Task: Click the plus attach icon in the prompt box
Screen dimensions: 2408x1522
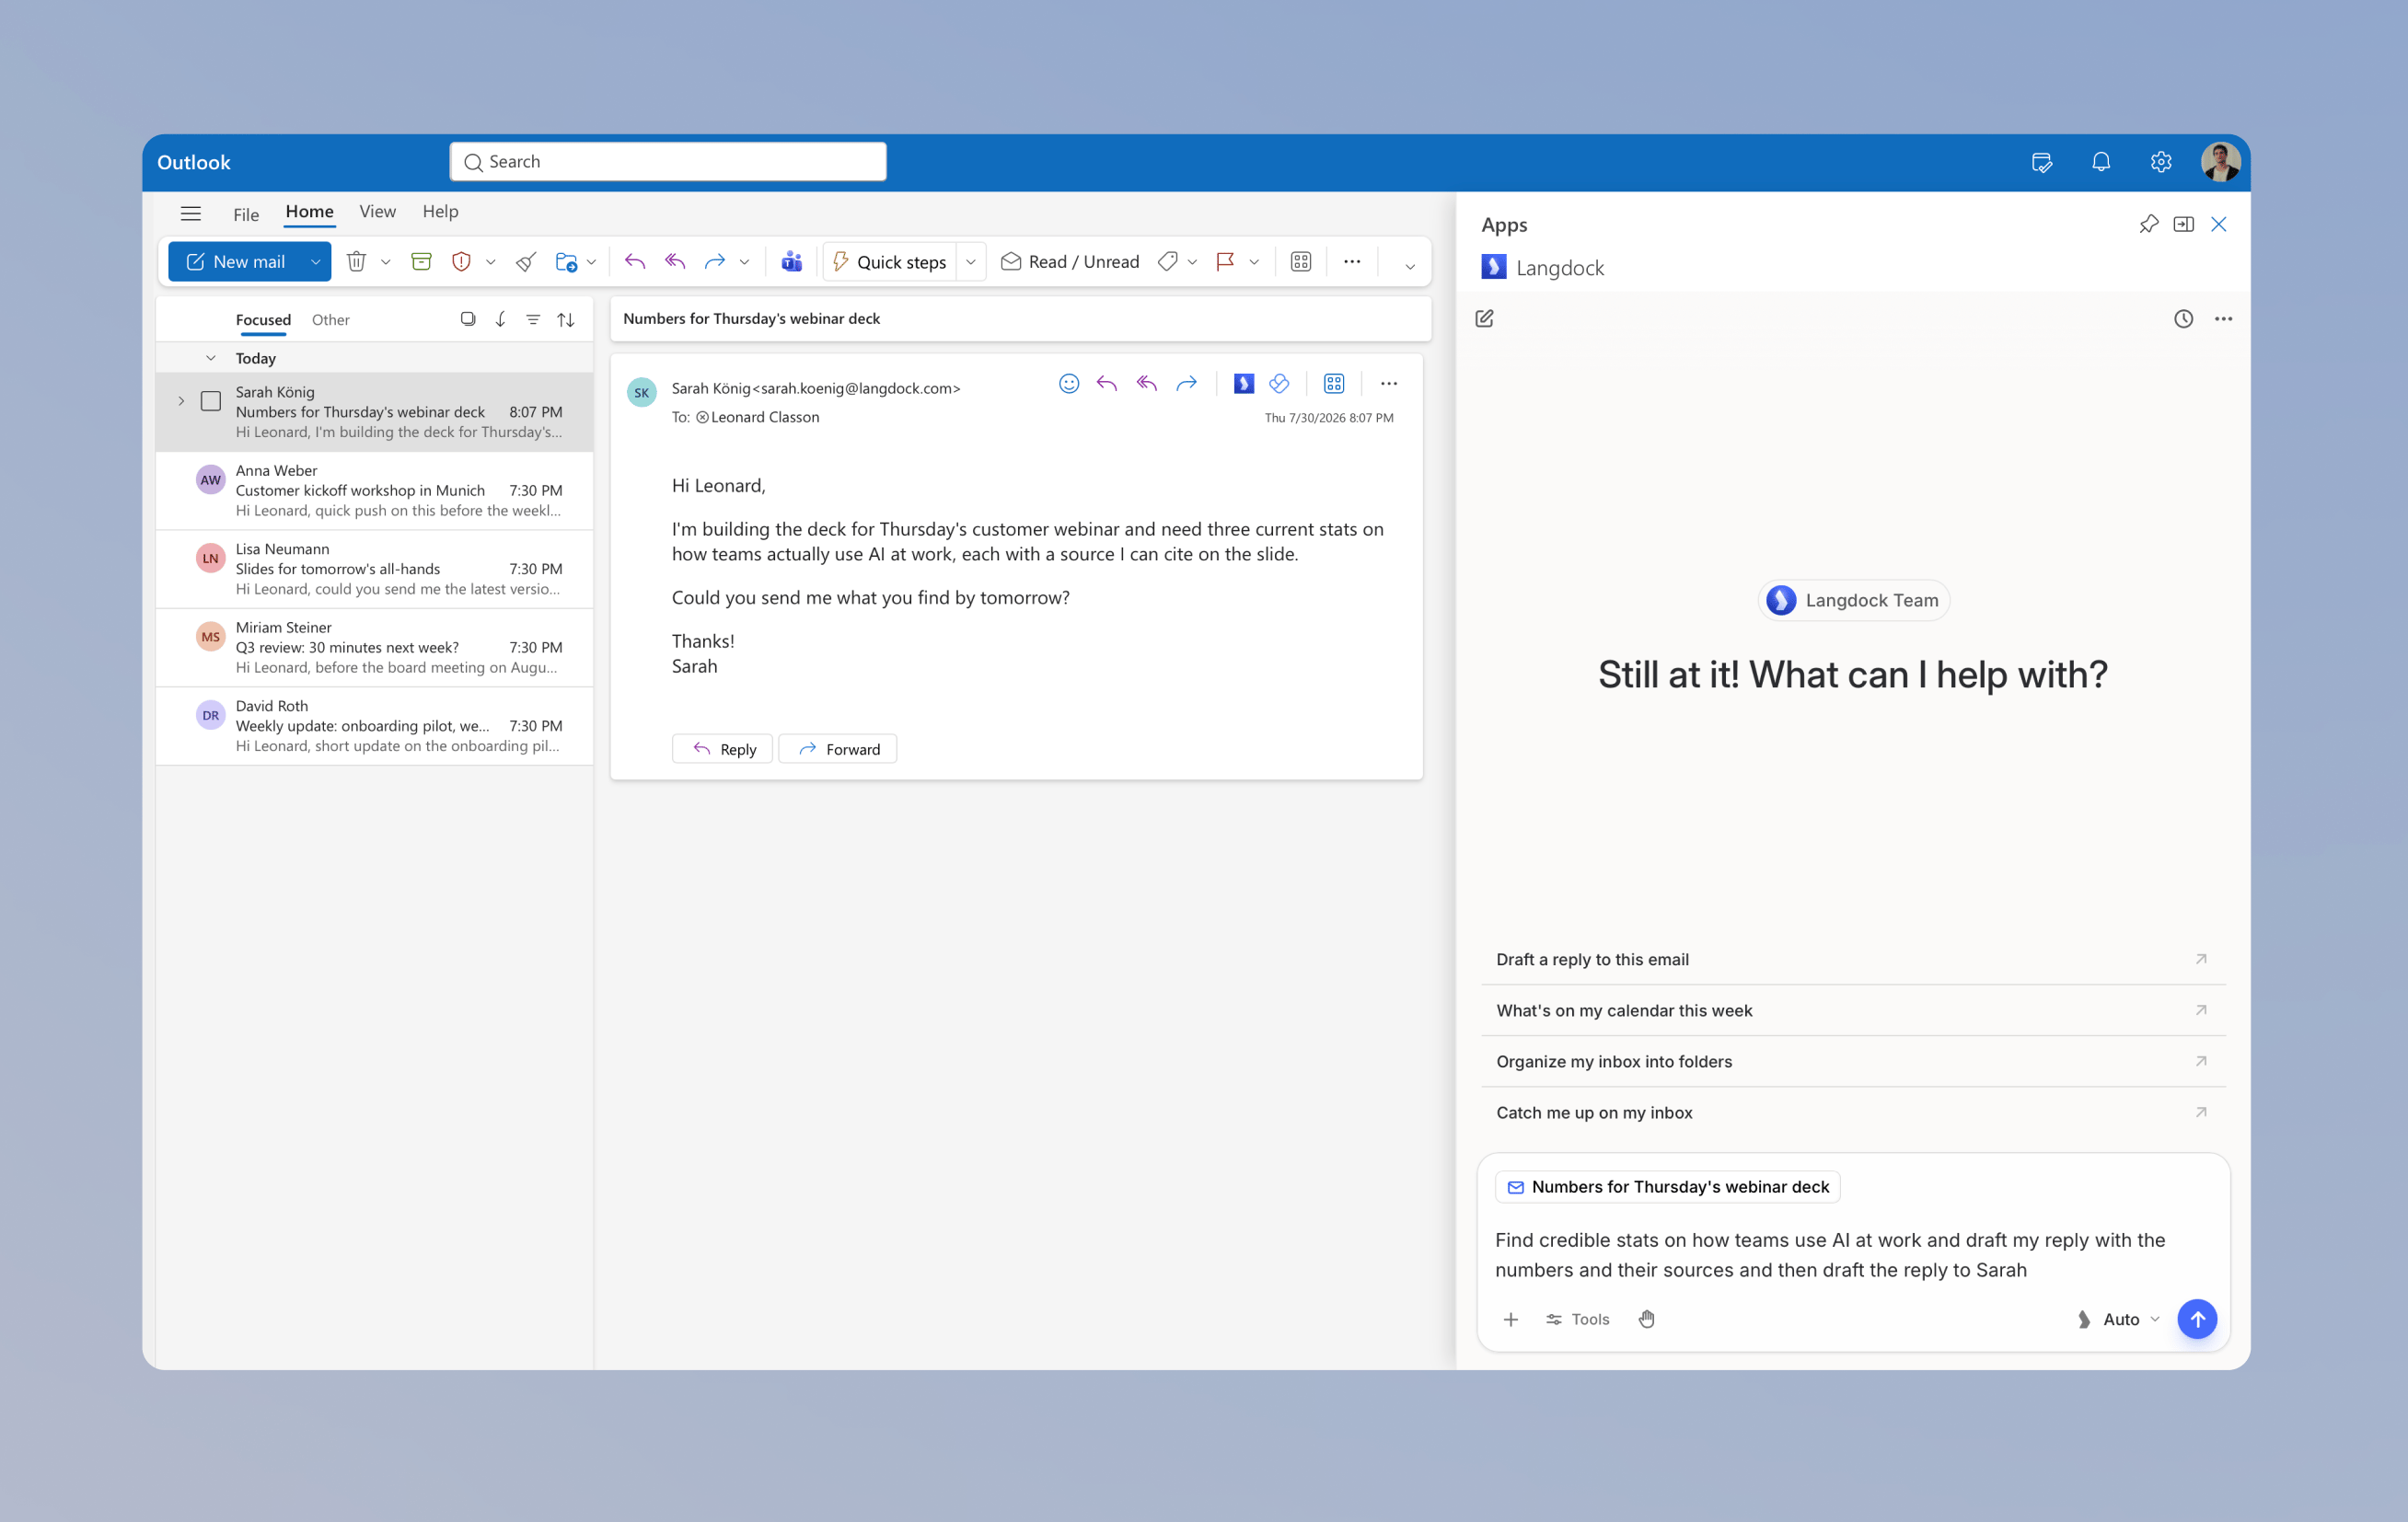Action: (x=1511, y=1320)
